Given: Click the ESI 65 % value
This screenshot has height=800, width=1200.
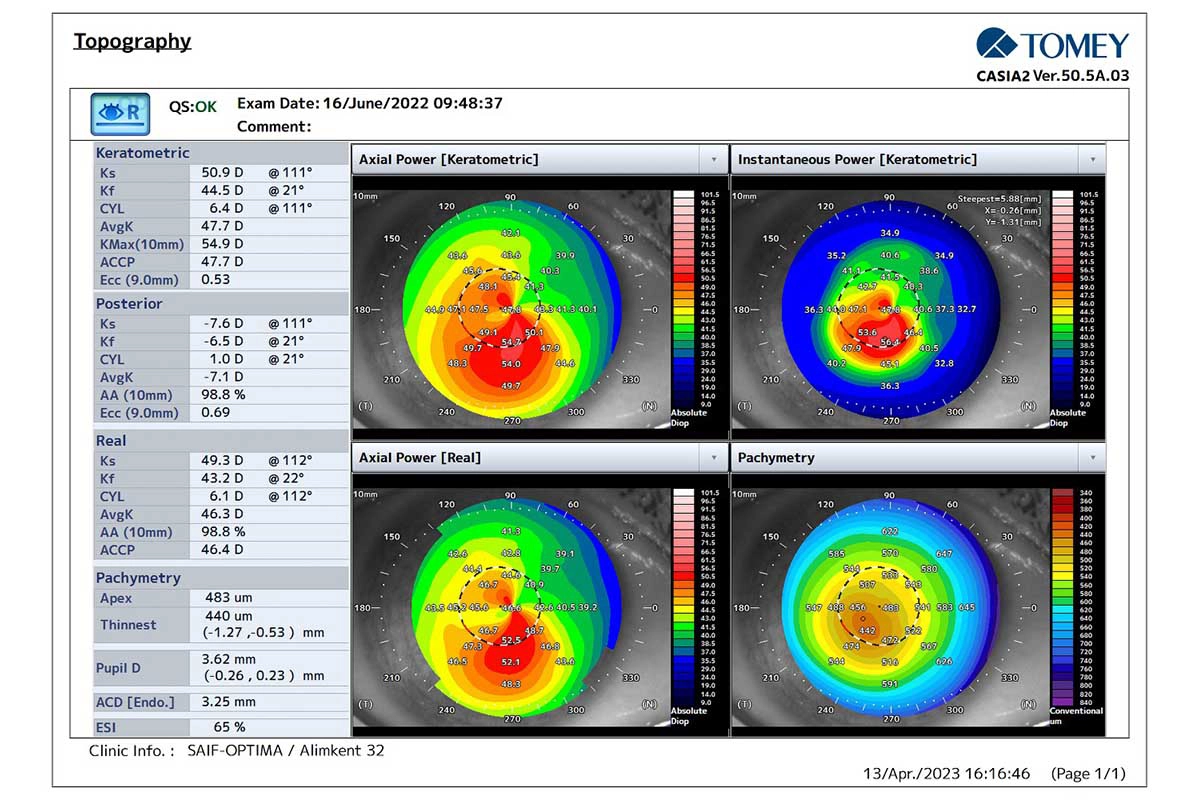Looking at the screenshot, I should click(229, 727).
